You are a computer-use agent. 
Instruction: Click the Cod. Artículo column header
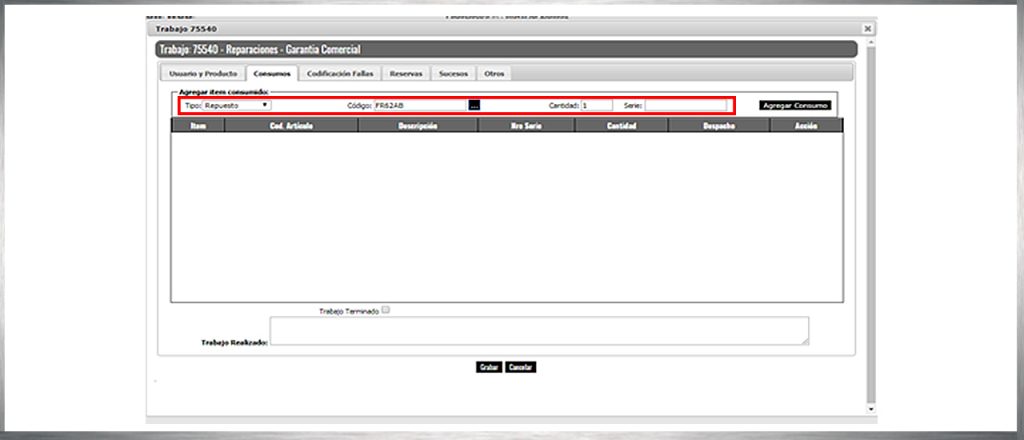pos(291,126)
